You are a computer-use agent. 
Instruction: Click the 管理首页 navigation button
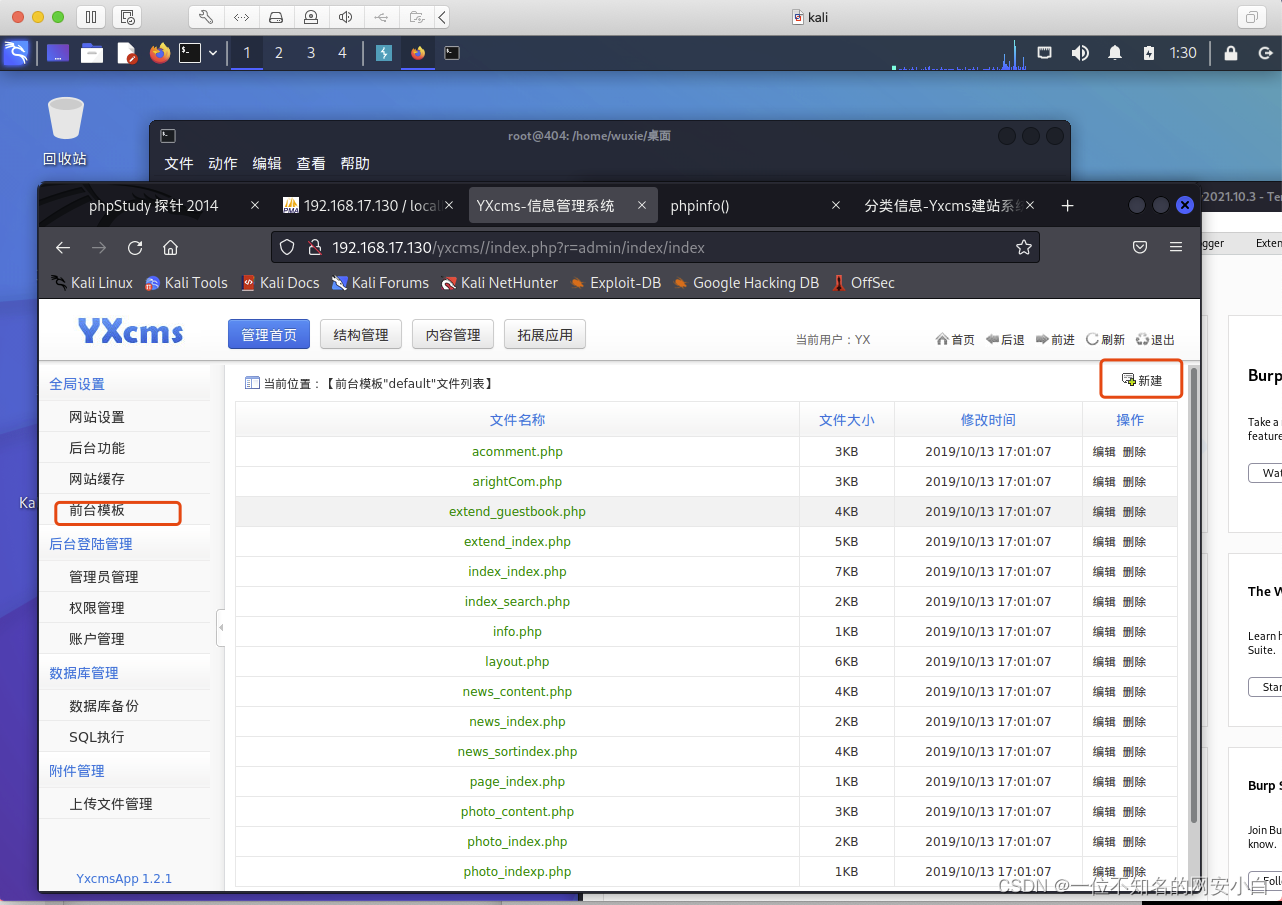coord(269,335)
